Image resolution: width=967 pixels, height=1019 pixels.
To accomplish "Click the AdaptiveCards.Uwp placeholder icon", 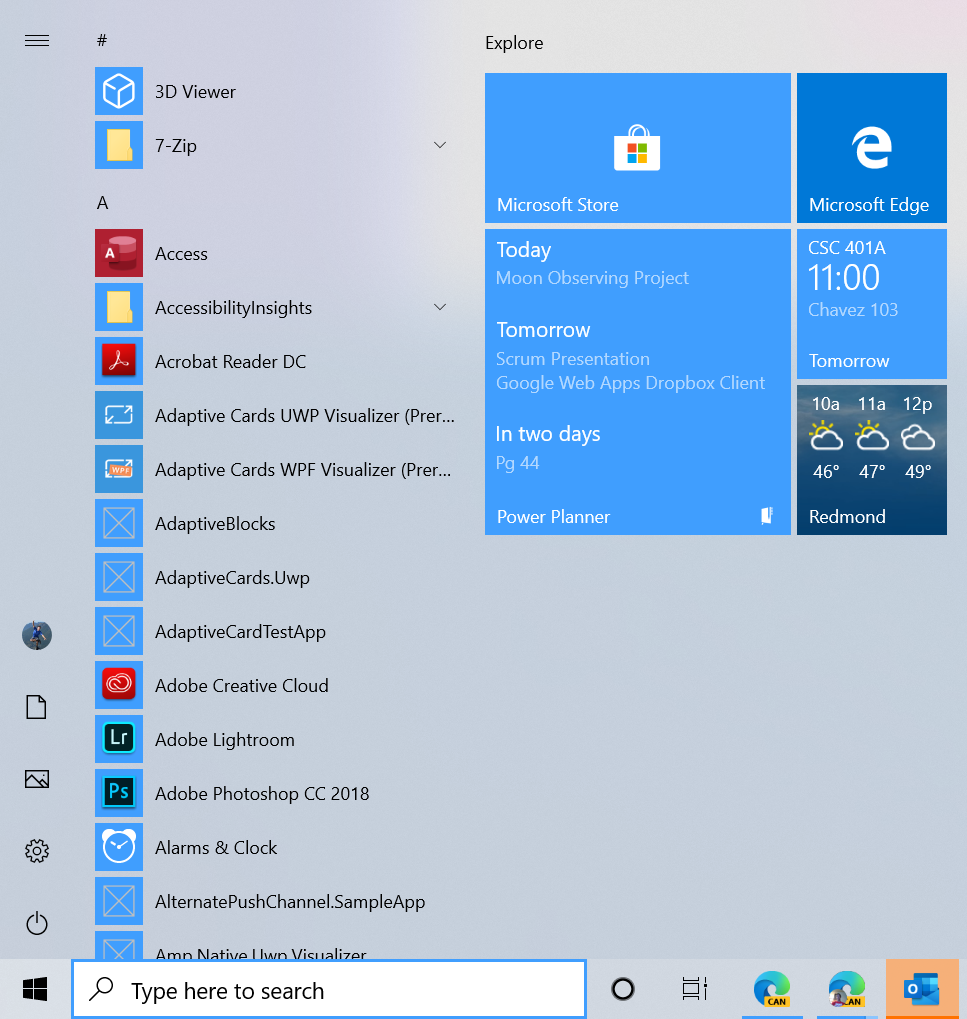I will (119, 576).
